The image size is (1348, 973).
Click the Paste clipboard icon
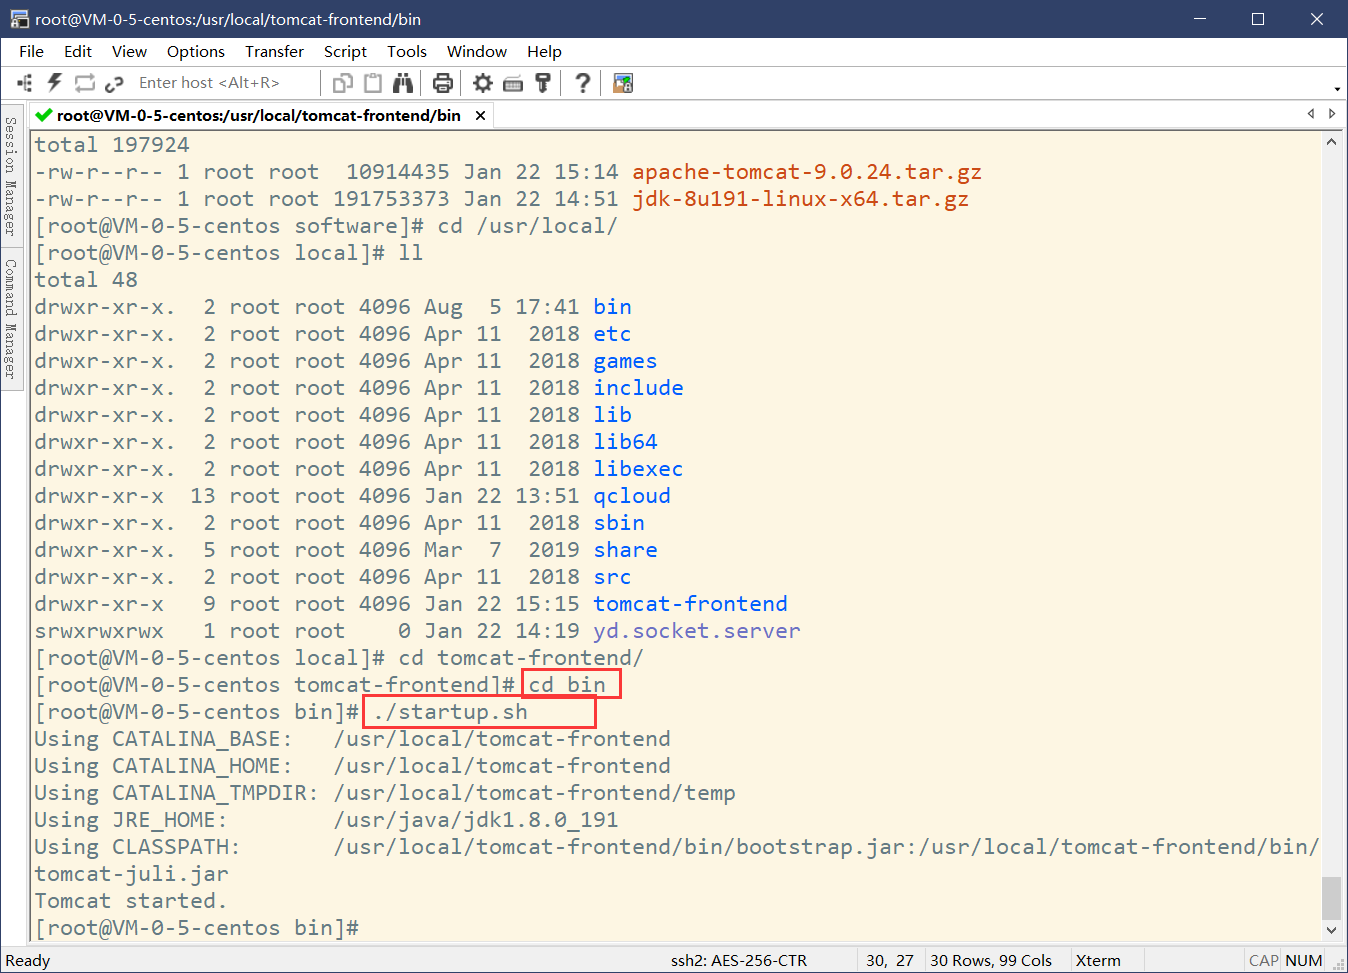373,83
